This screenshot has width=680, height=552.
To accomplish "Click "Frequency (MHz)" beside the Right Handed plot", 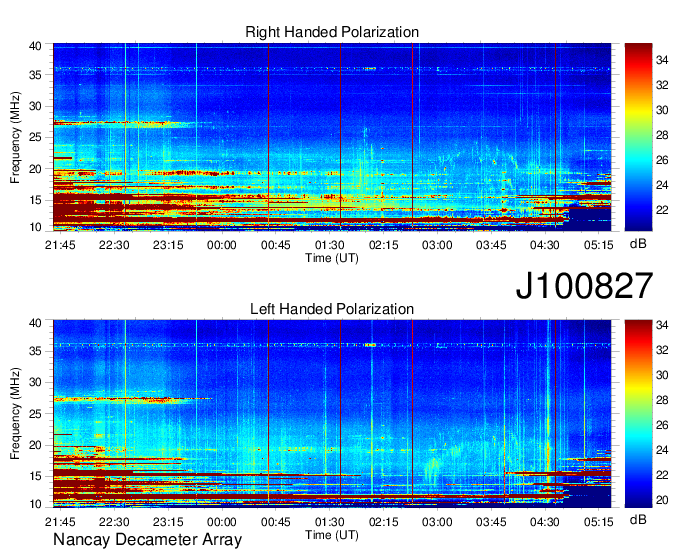I will tap(15, 137).
